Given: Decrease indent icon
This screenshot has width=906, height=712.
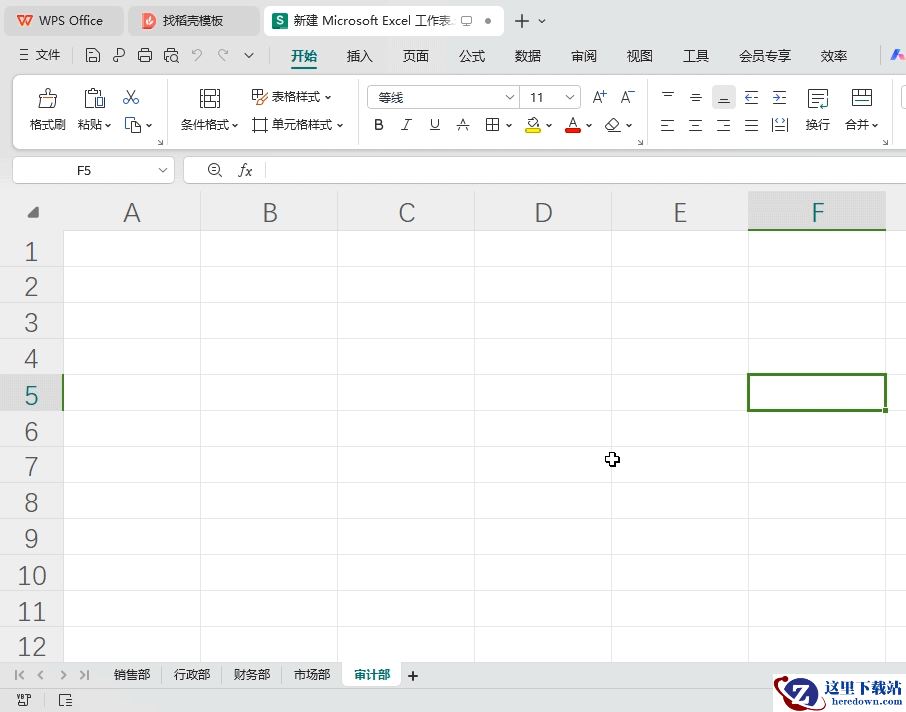Looking at the screenshot, I should [751, 97].
